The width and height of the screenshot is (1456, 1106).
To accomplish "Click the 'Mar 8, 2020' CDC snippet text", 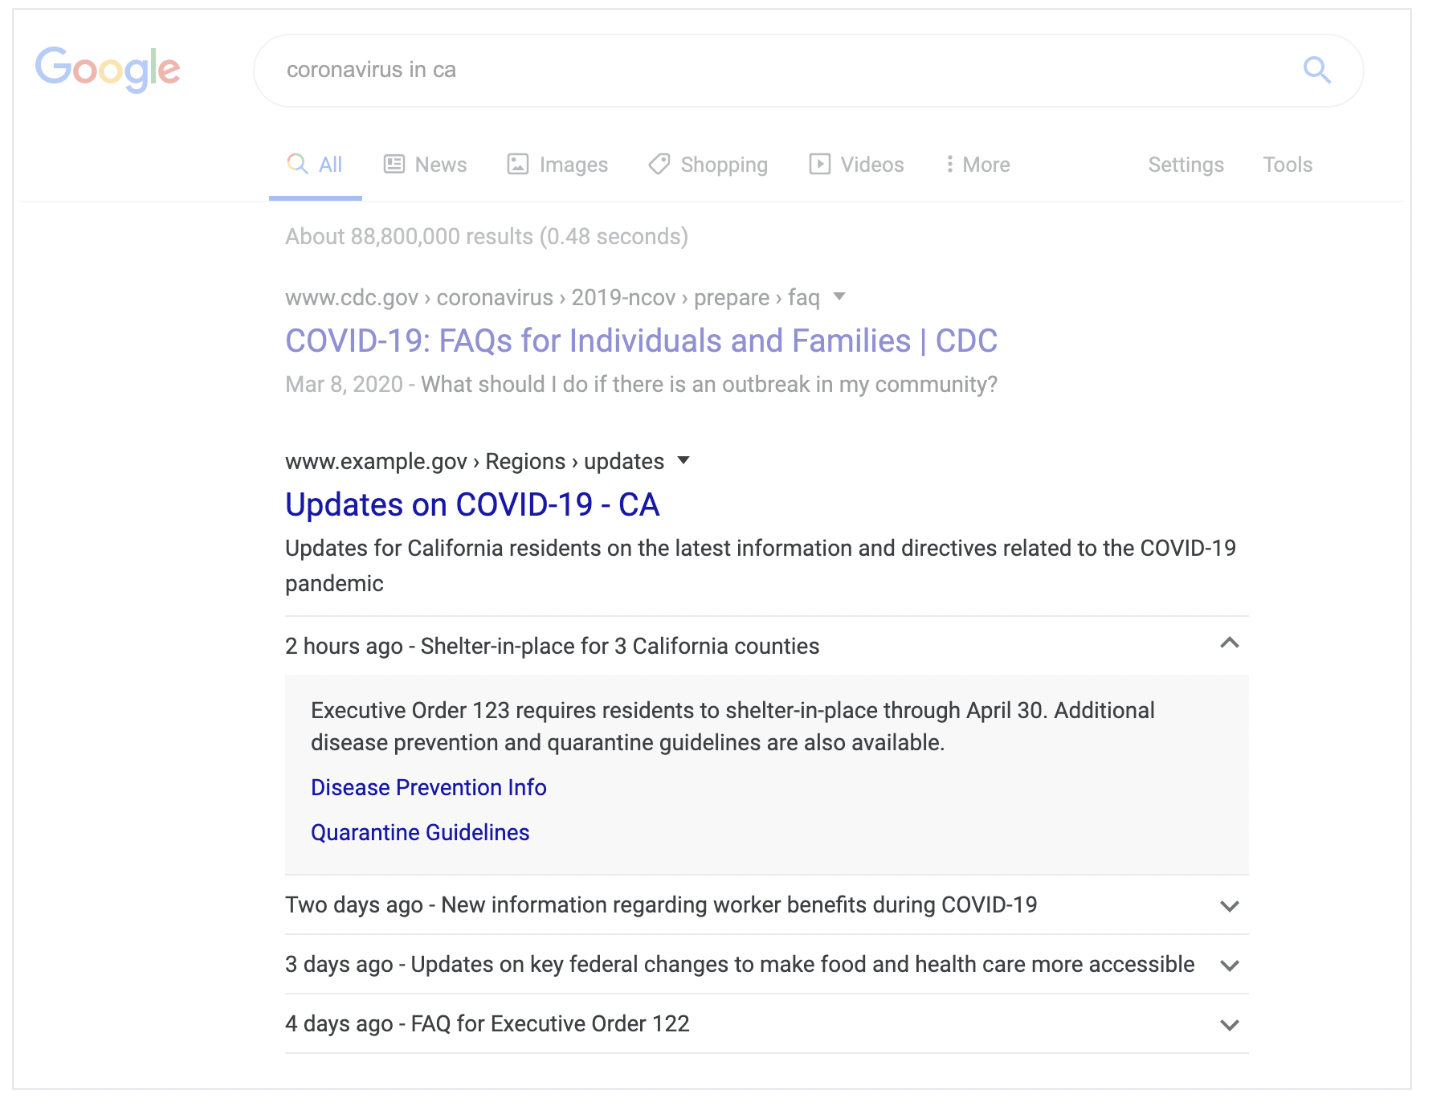I will 641,385.
